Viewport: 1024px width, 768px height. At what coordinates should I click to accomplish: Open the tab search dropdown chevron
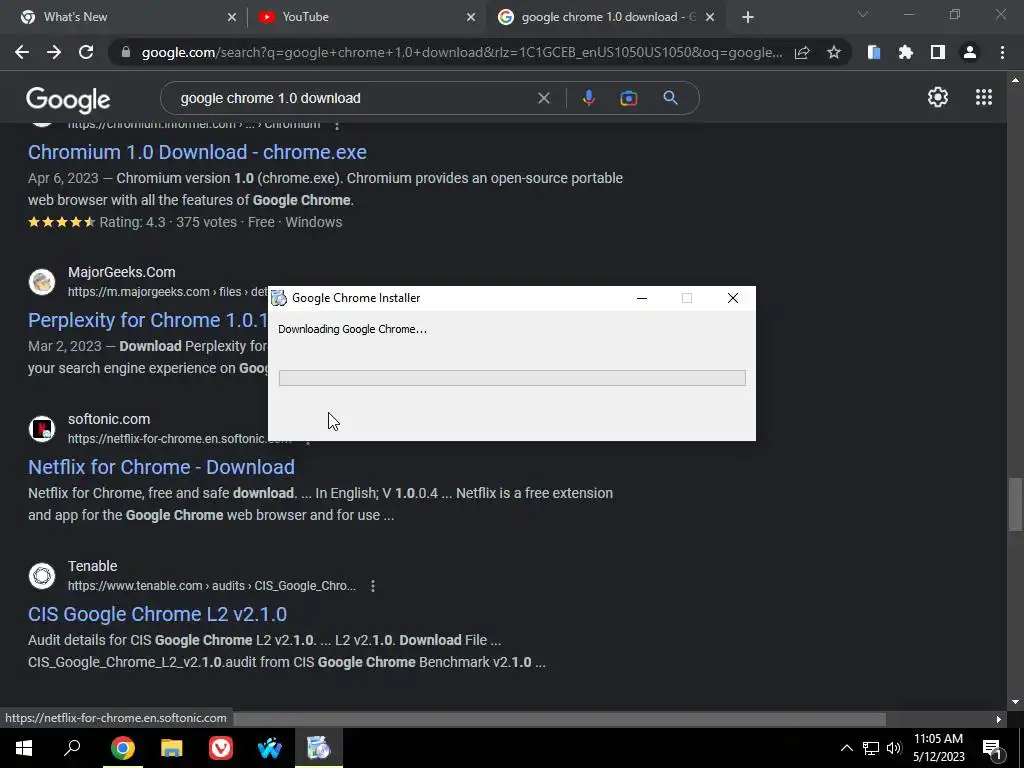pyautogui.click(x=863, y=14)
